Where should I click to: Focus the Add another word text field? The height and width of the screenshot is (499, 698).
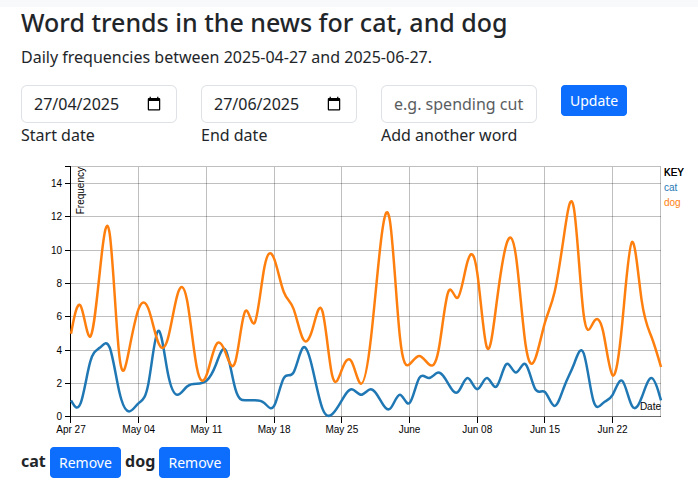tap(458, 104)
